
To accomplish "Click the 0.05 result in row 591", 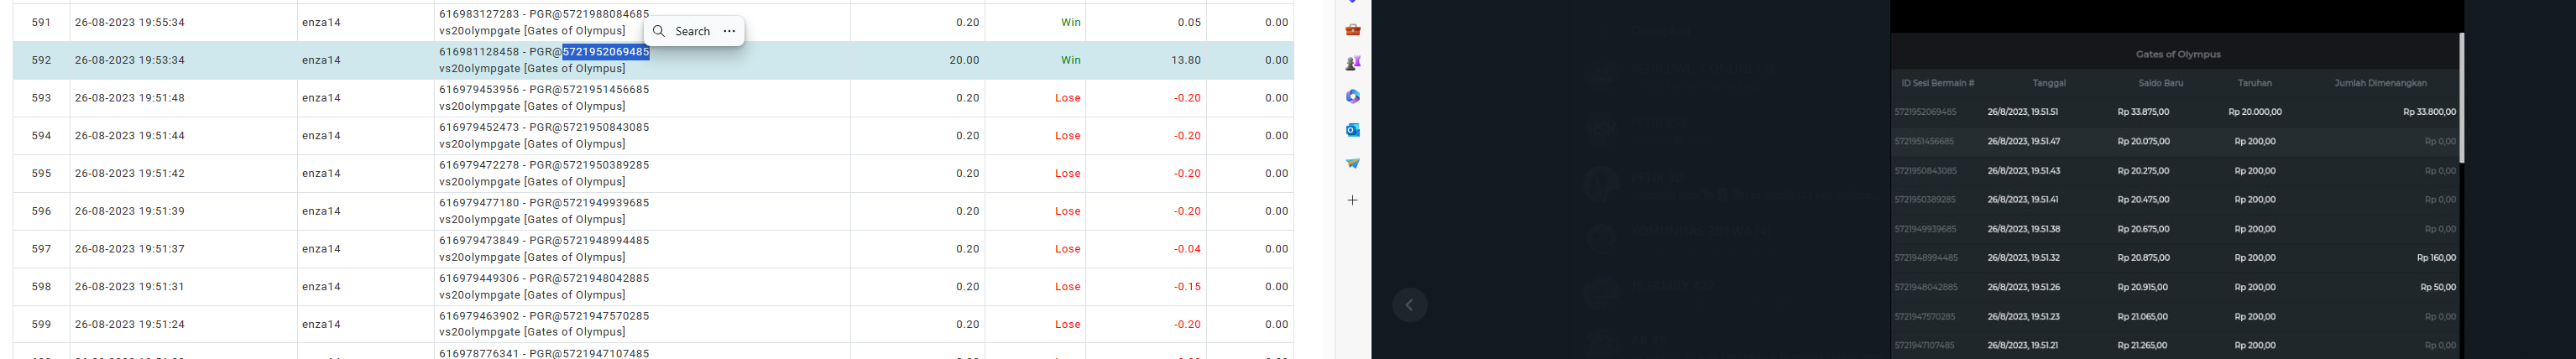I will point(1189,22).
